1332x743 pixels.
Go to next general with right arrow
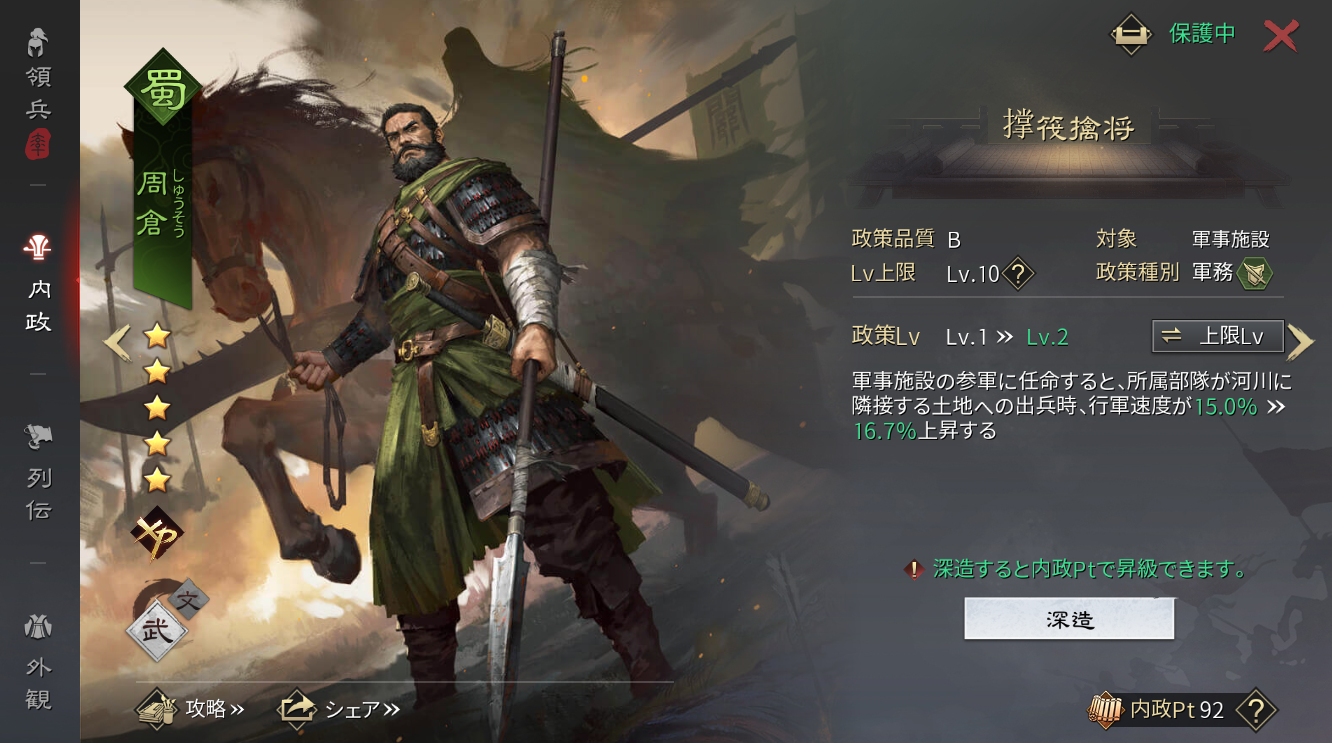click(1300, 341)
